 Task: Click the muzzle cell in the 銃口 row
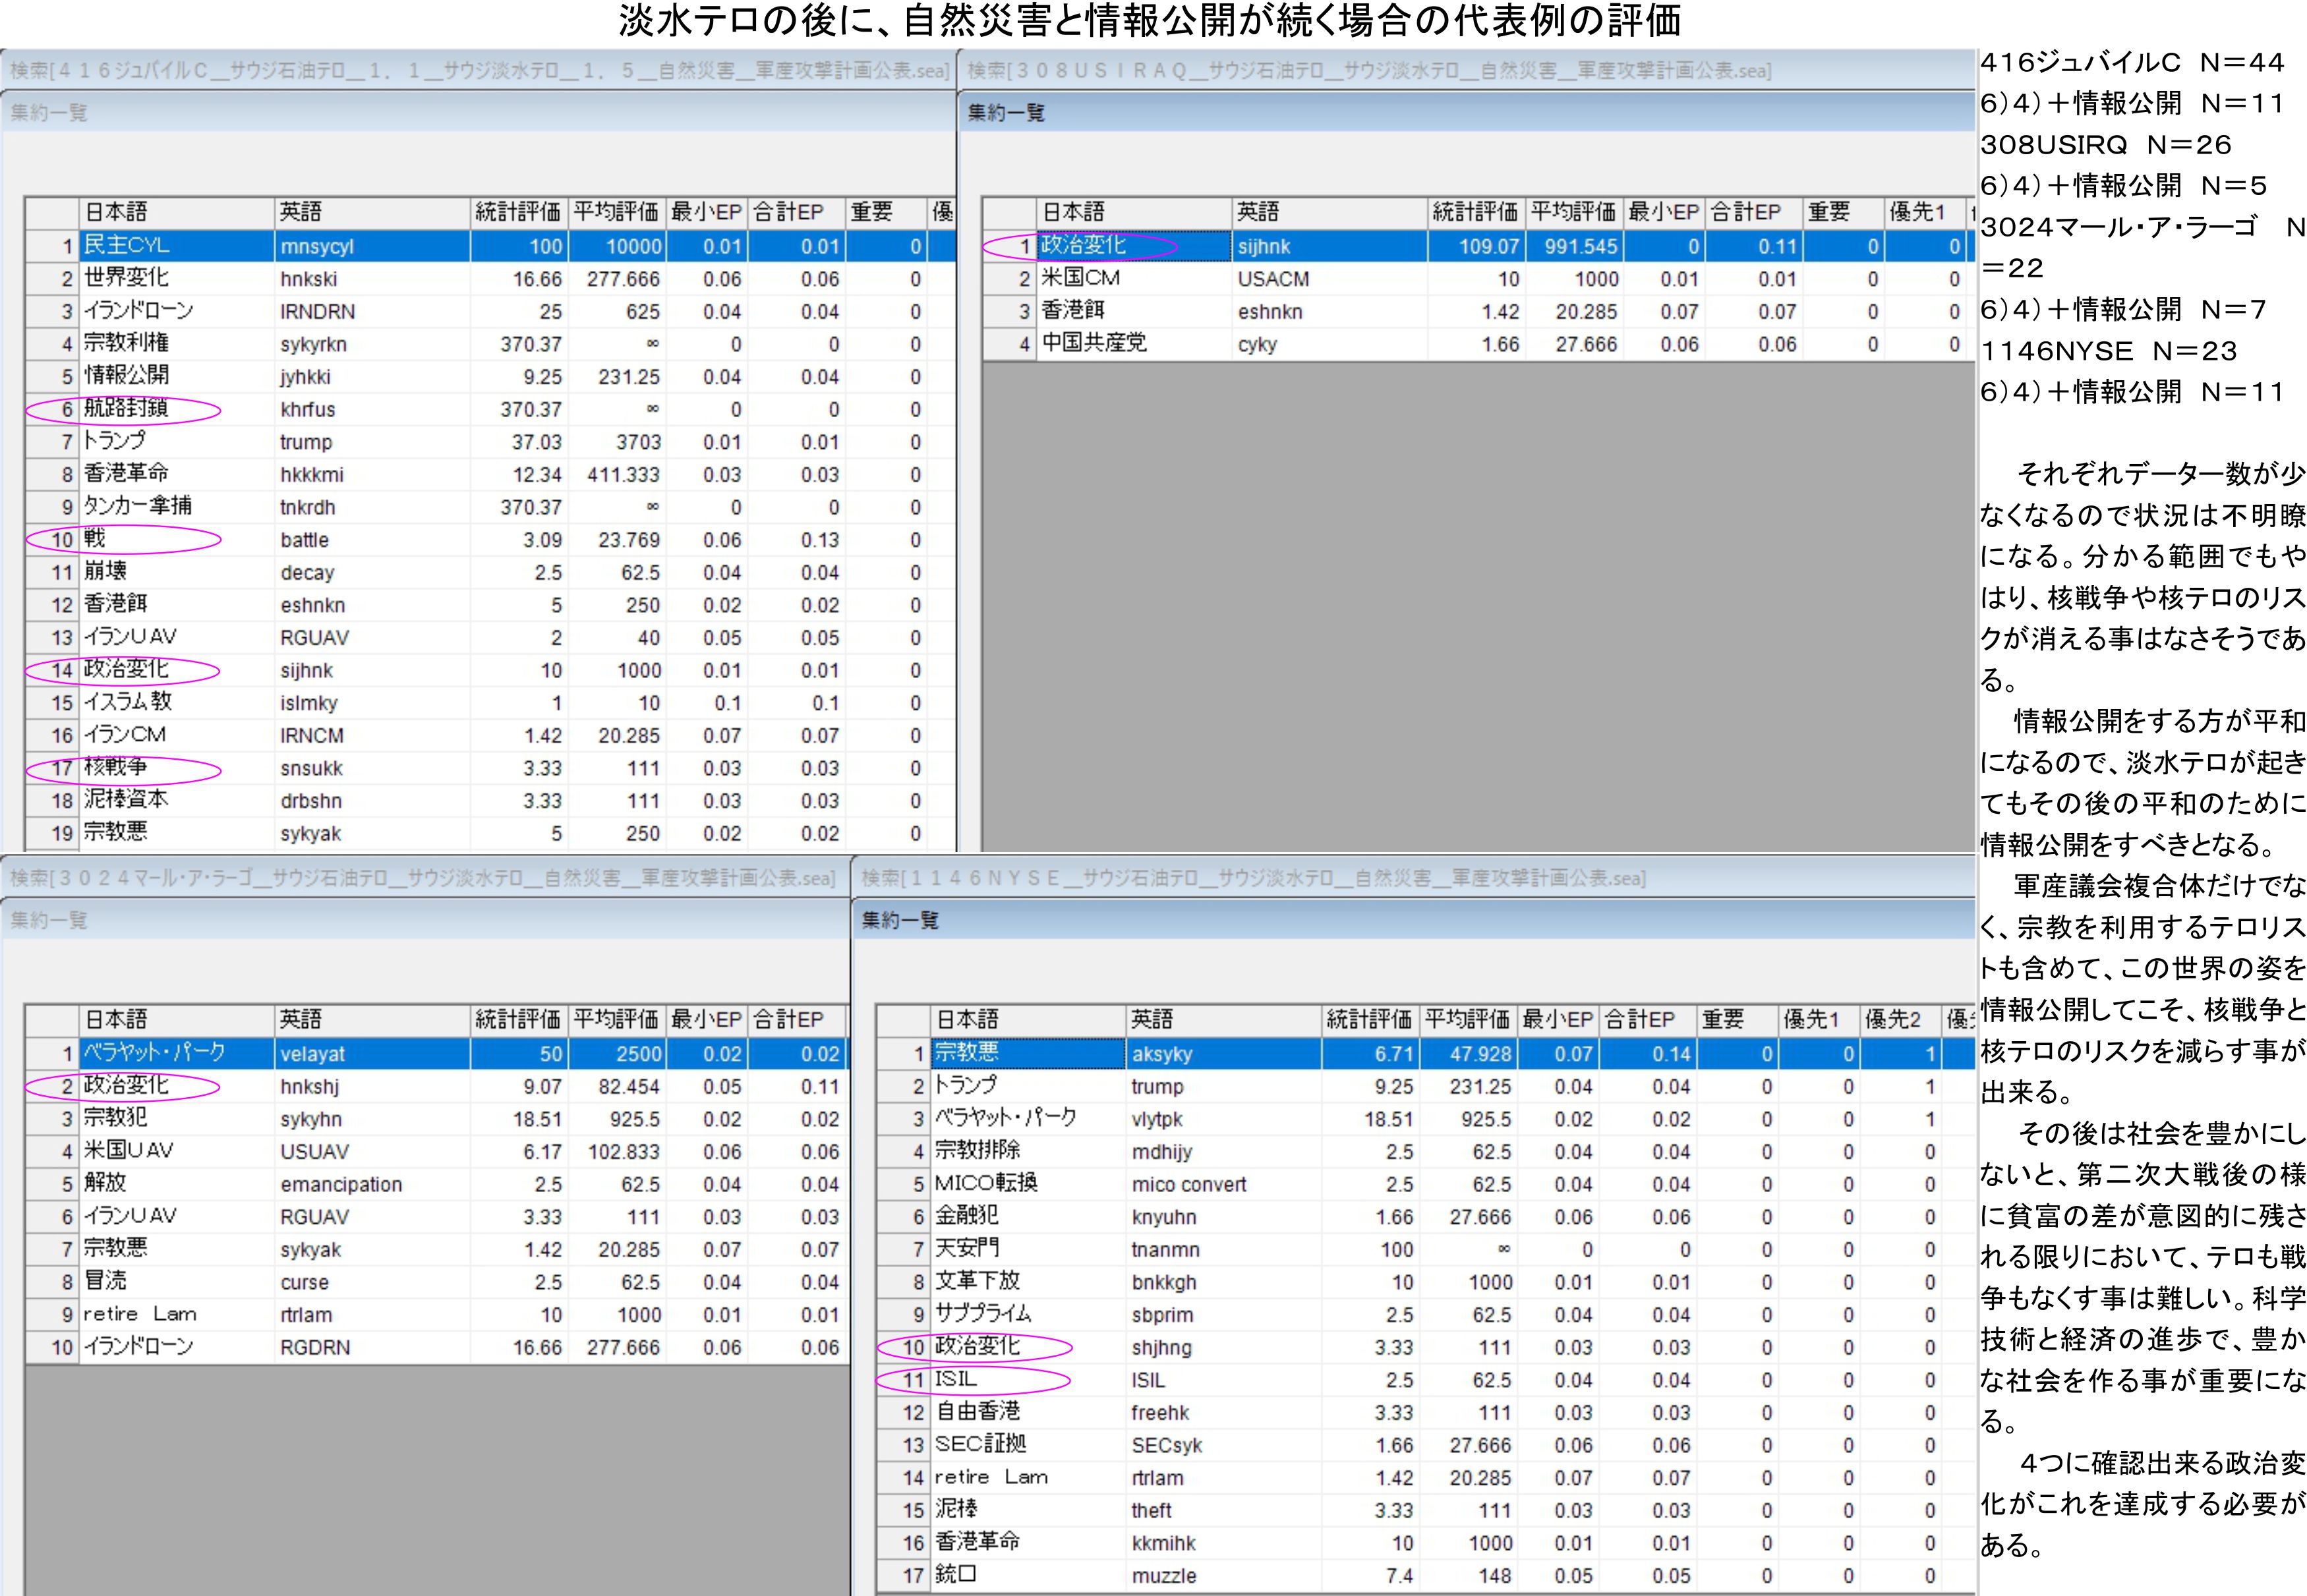[1163, 1576]
